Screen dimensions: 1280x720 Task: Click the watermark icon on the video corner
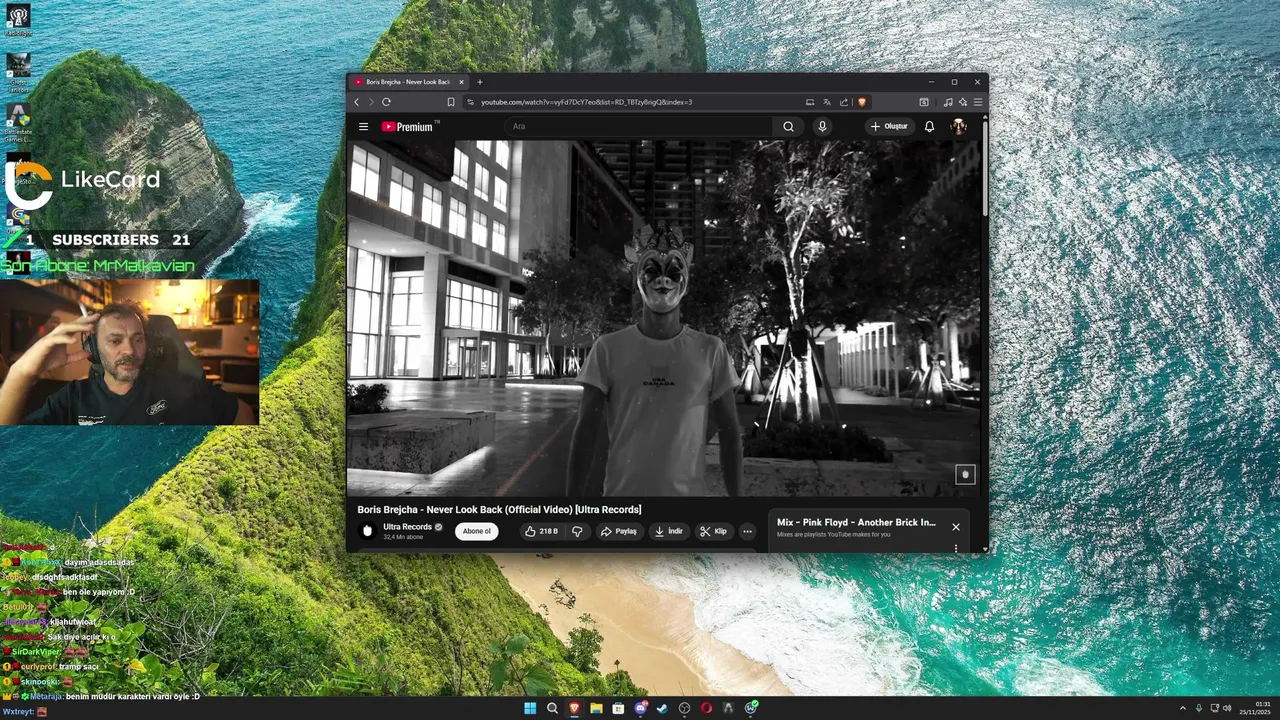point(965,474)
